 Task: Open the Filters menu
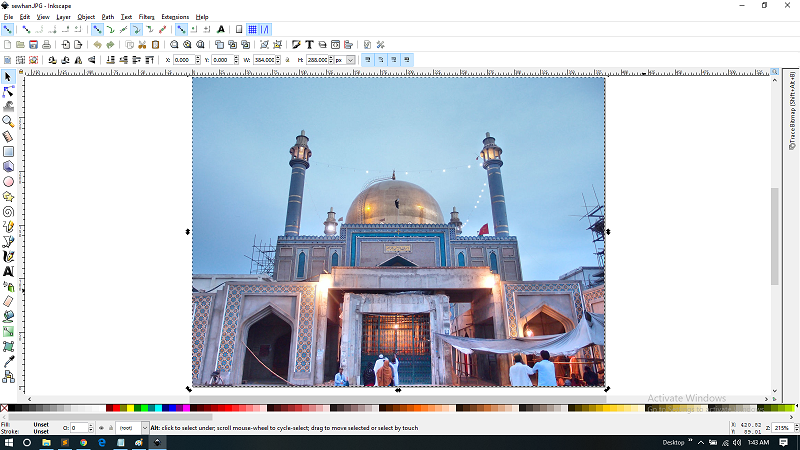click(x=146, y=17)
